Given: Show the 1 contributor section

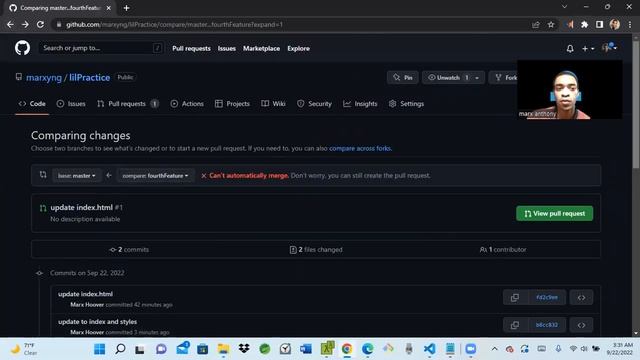Looking at the screenshot, I should [x=503, y=249].
